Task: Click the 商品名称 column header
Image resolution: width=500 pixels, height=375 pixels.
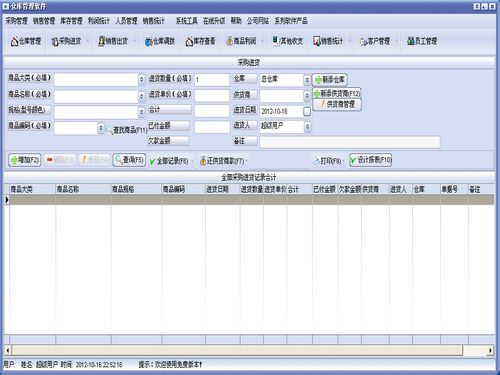Action: click(83, 189)
